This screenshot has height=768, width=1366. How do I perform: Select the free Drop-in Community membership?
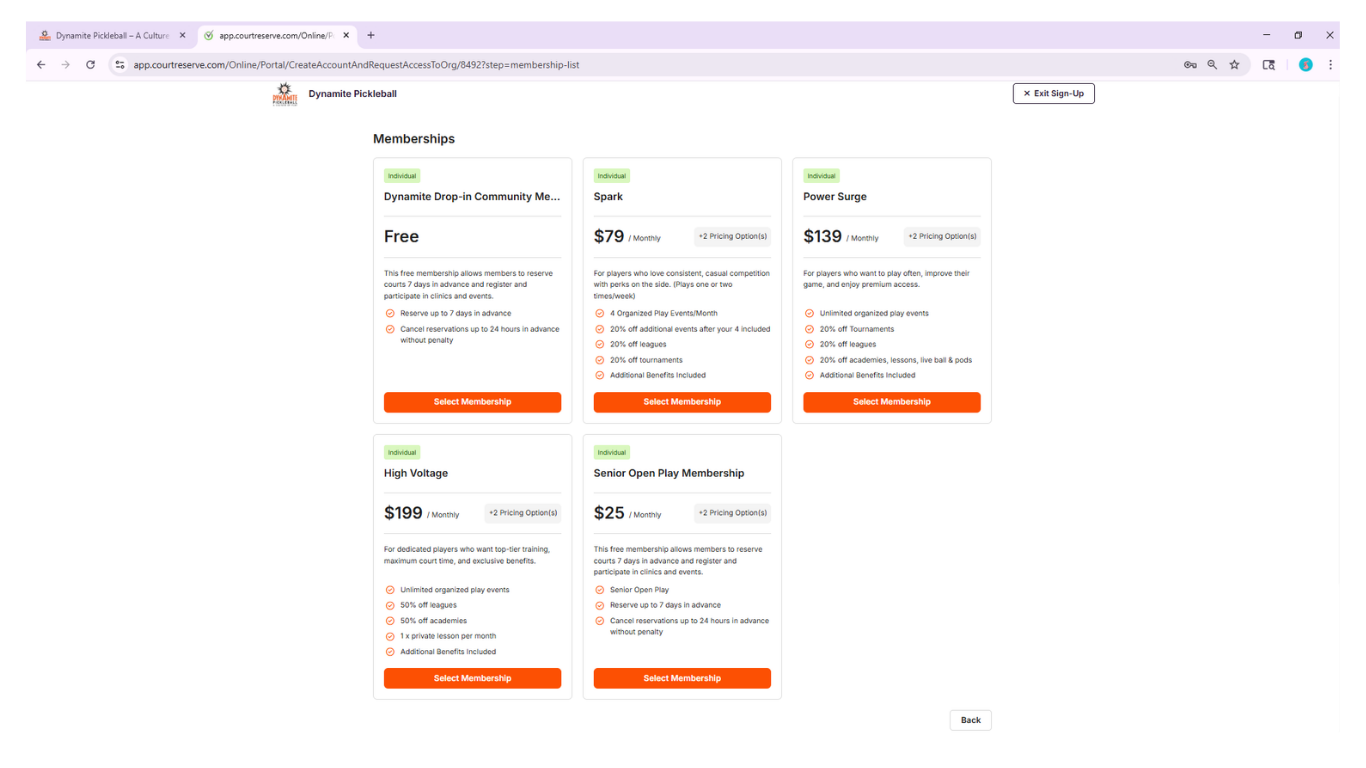(472, 402)
